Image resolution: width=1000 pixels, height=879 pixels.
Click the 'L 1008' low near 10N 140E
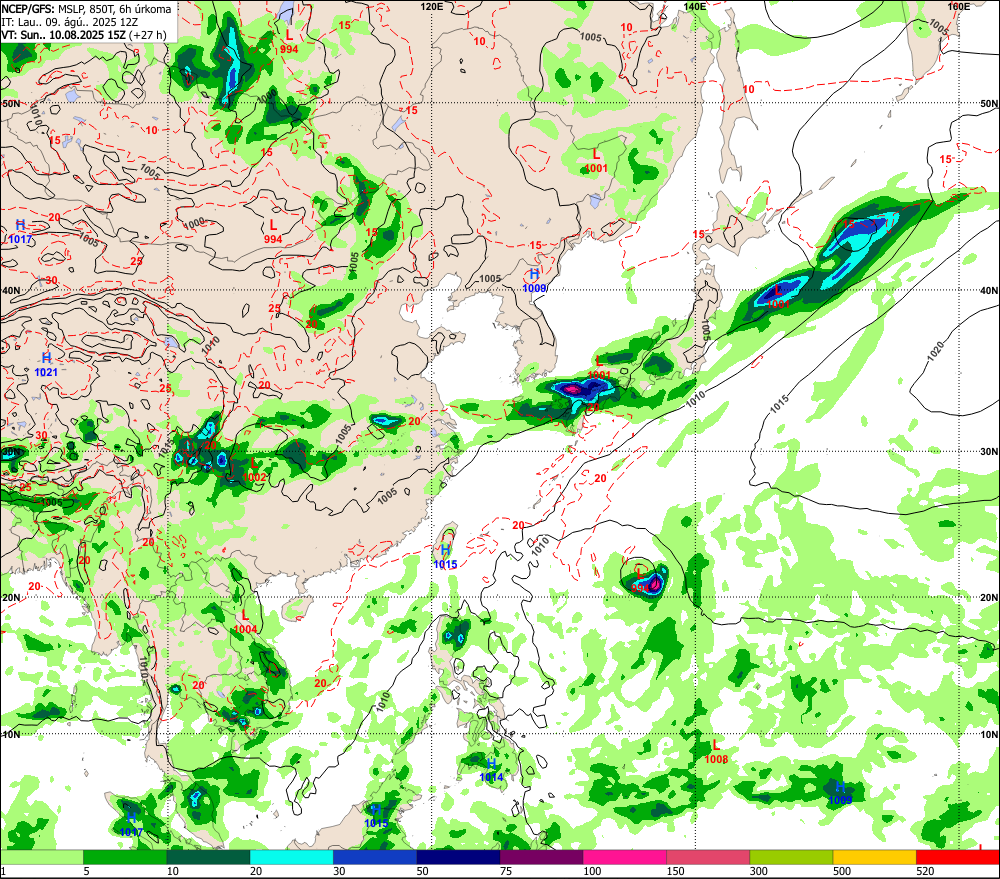[x=716, y=751]
